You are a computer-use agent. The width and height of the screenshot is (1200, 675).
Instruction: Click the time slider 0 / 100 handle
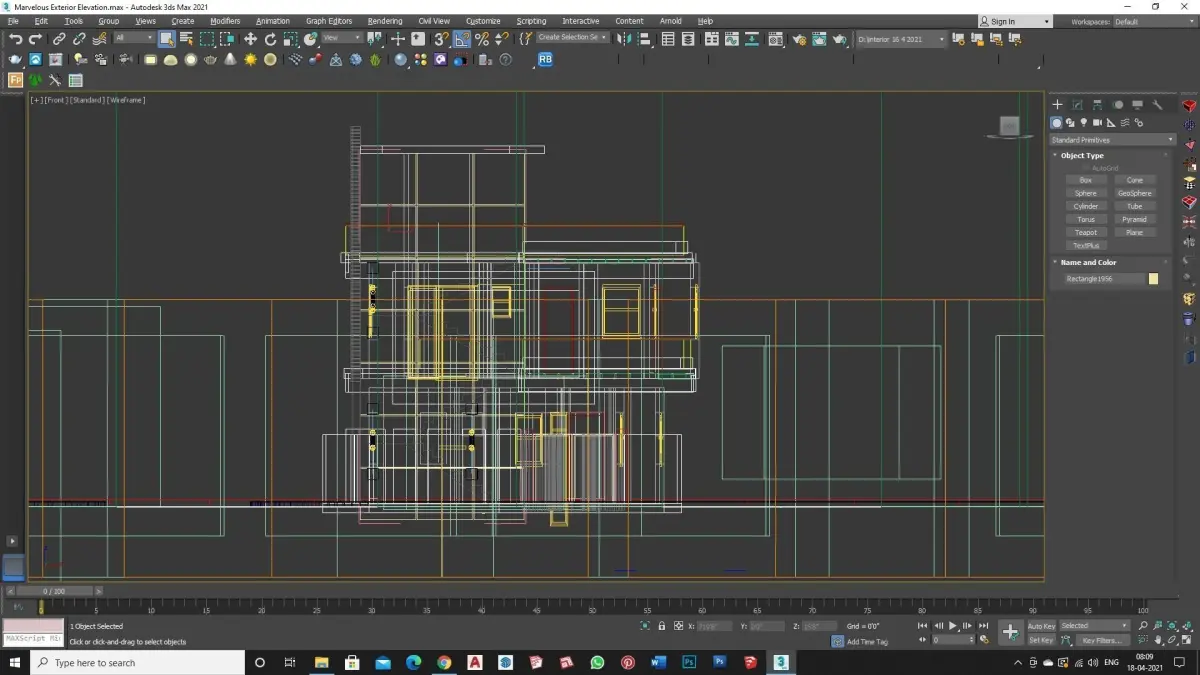click(x=54, y=591)
